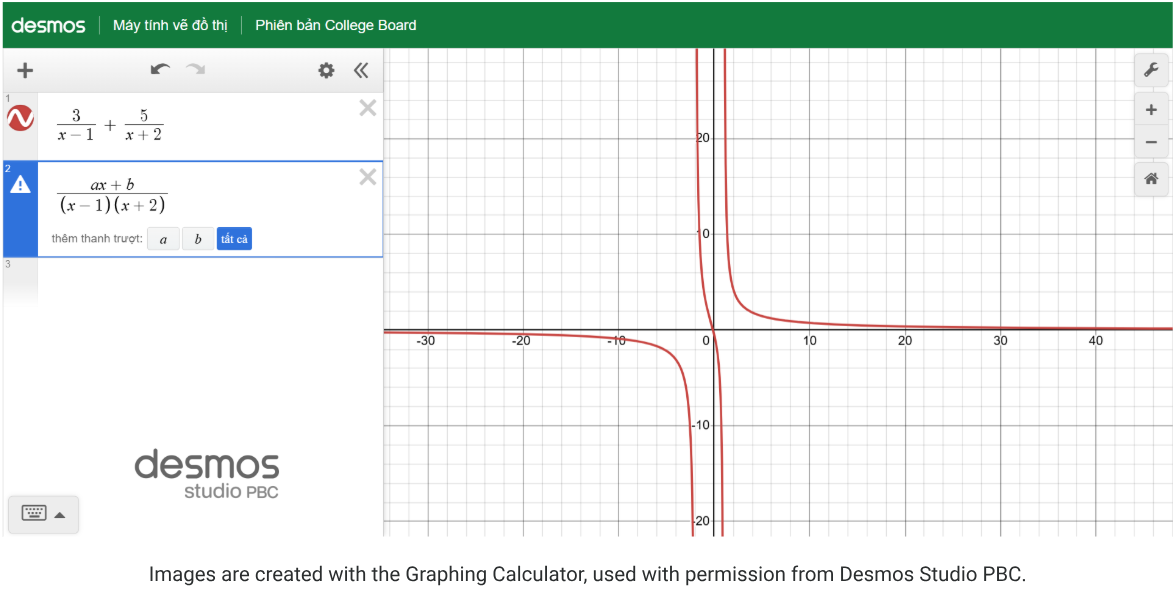Zoom in on the graph
The width and height of the screenshot is (1174, 595).
1151,110
